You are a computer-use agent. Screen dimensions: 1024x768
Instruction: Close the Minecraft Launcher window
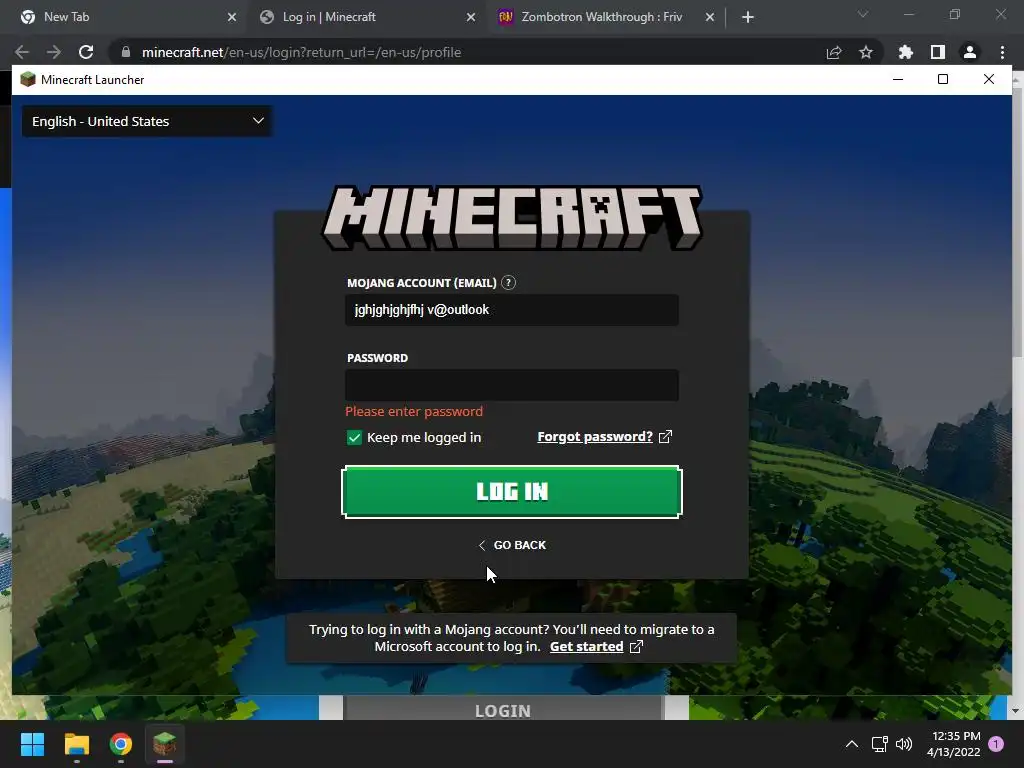point(989,80)
